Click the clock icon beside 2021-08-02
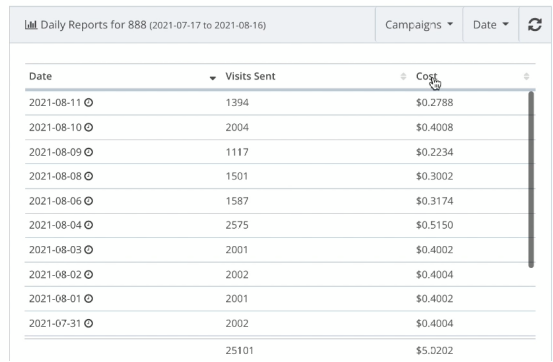 click(89, 274)
